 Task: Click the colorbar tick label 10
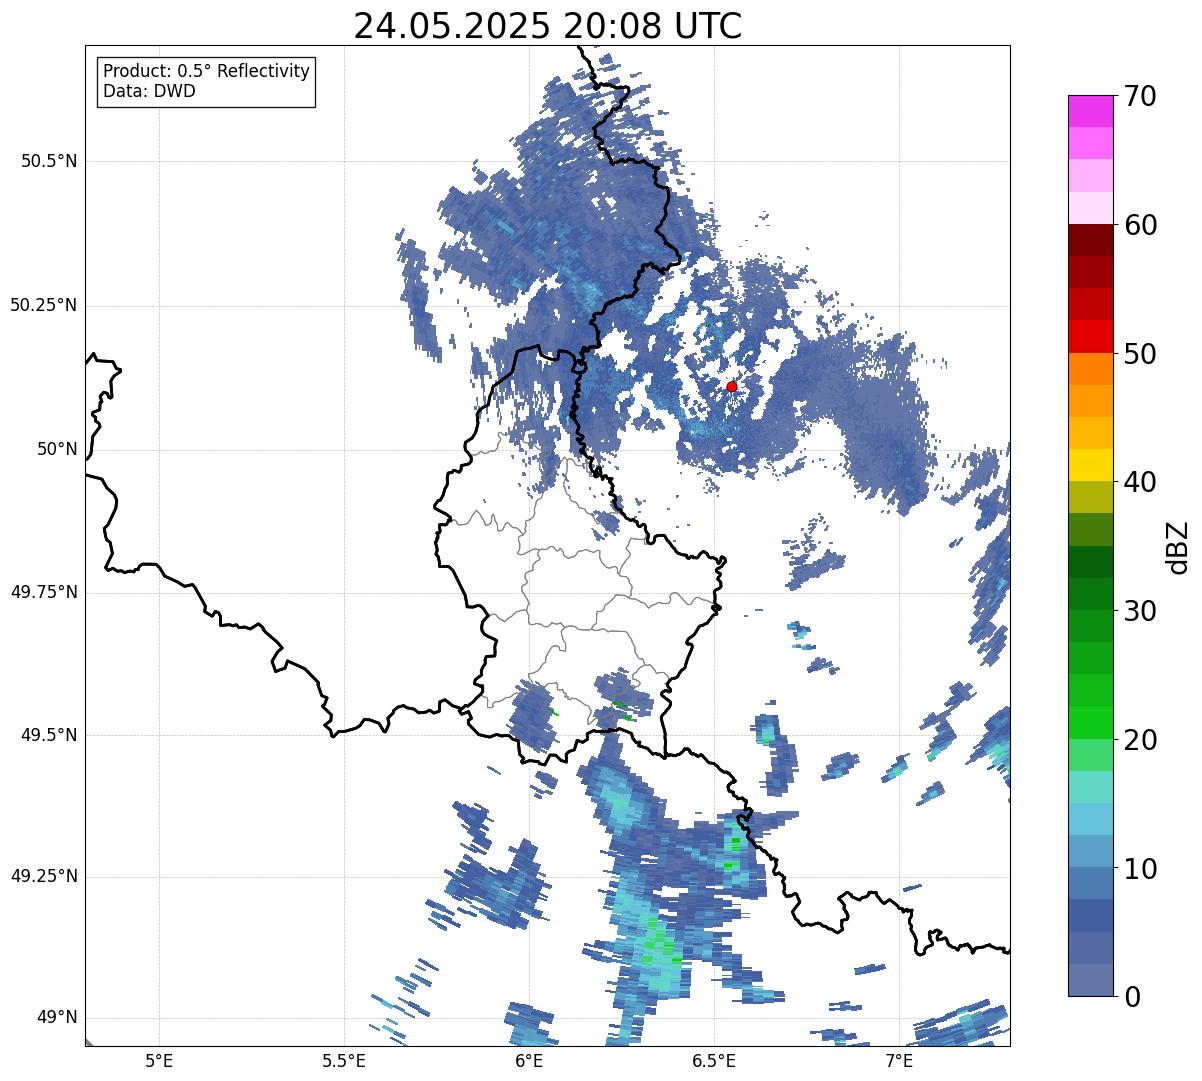[1140, 869]
